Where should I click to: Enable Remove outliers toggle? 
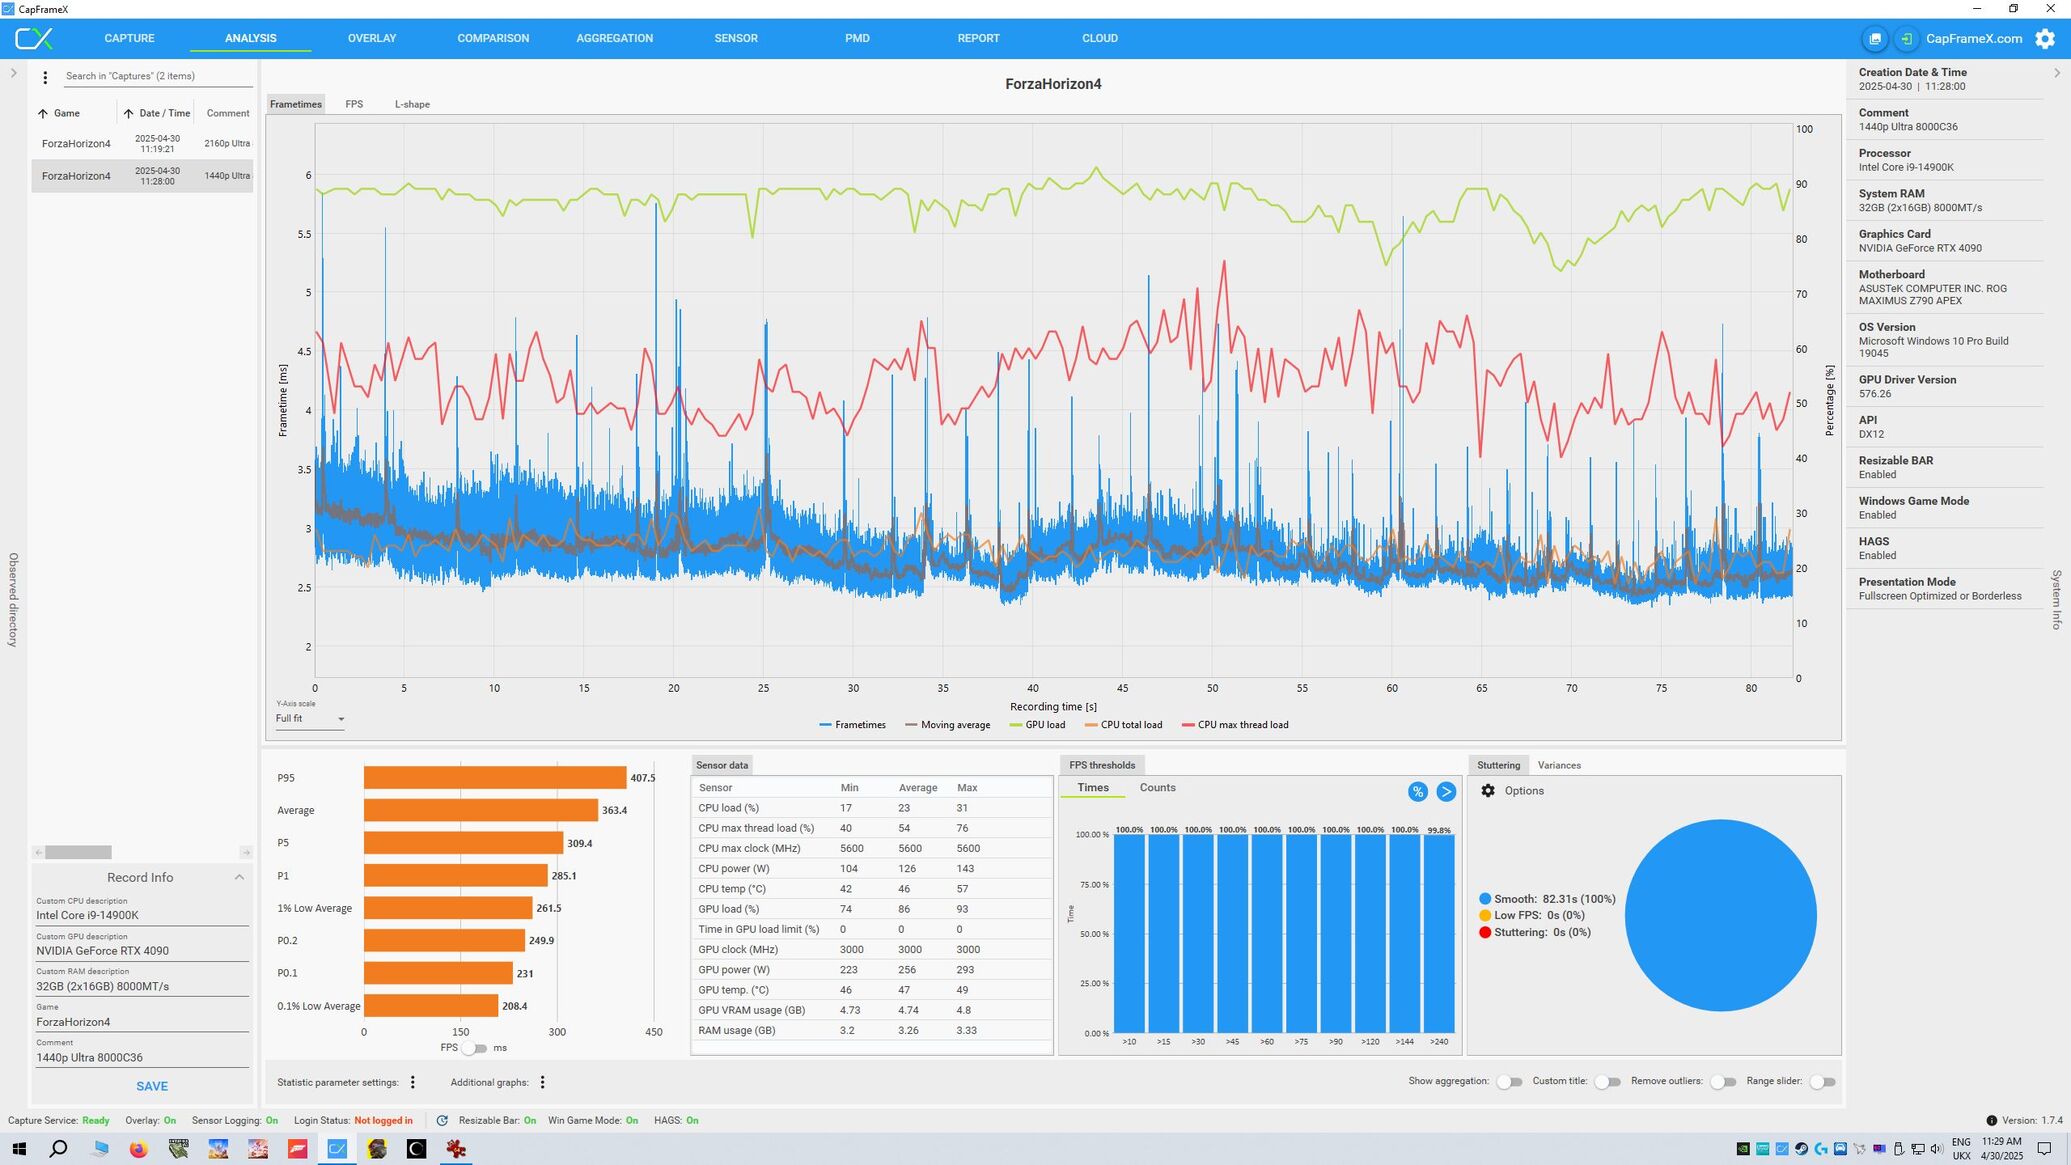click(1723, 1082)
